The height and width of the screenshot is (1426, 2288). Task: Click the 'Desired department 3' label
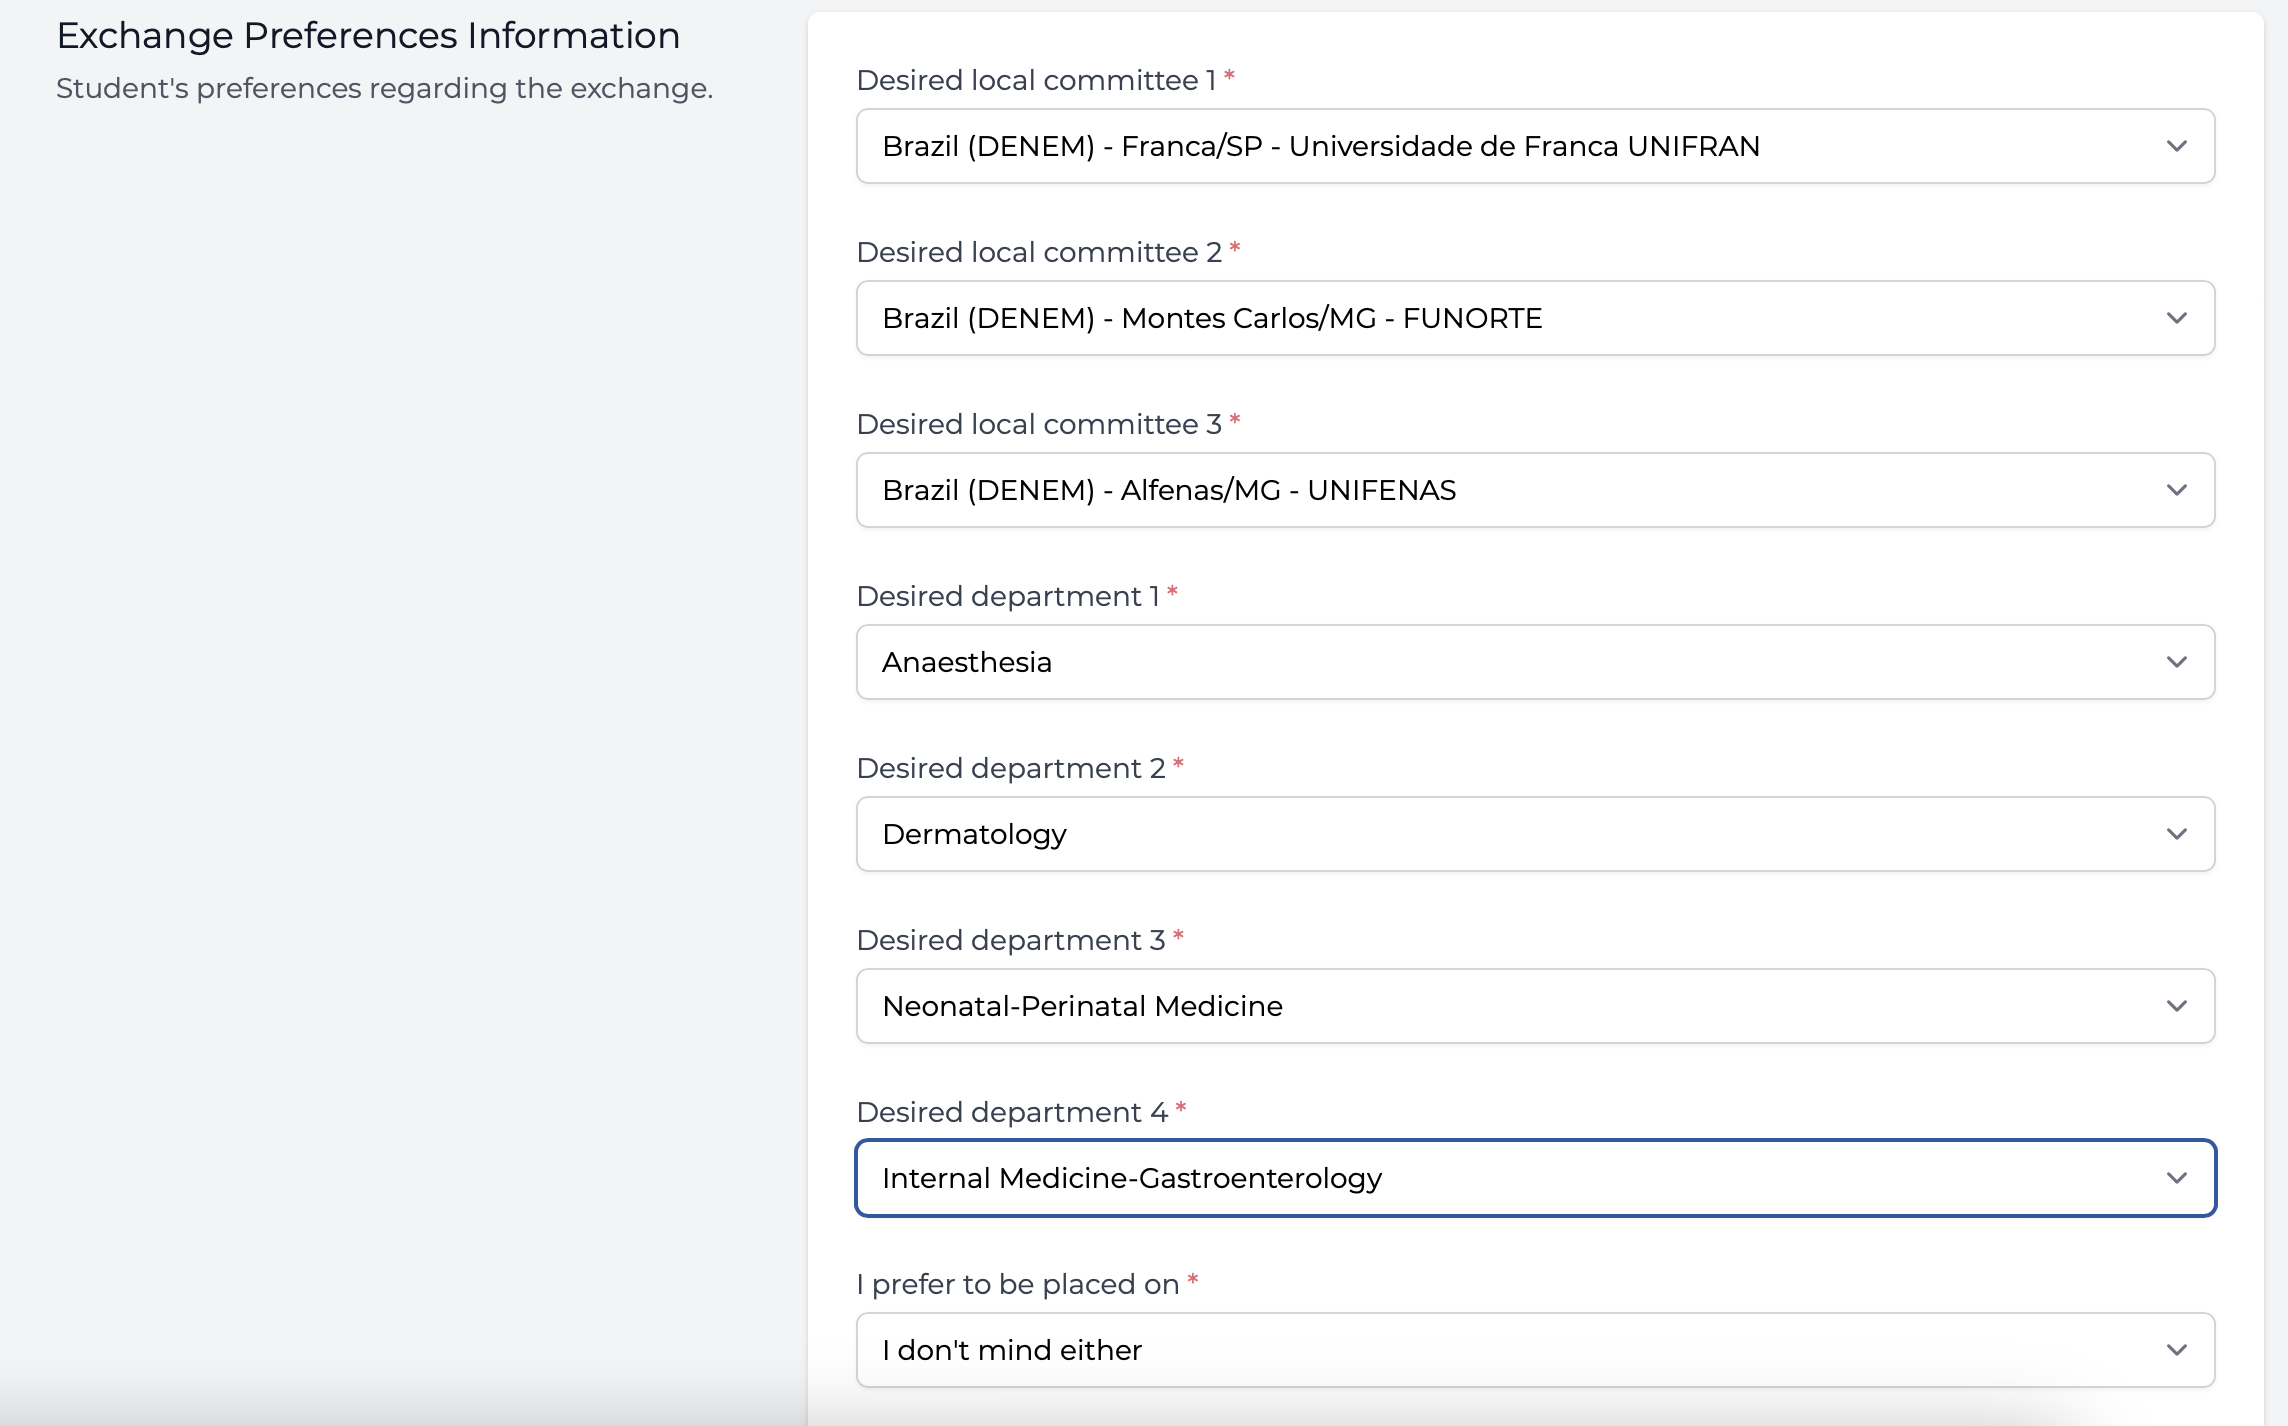pyautogui.click(x=1012, y=940)
